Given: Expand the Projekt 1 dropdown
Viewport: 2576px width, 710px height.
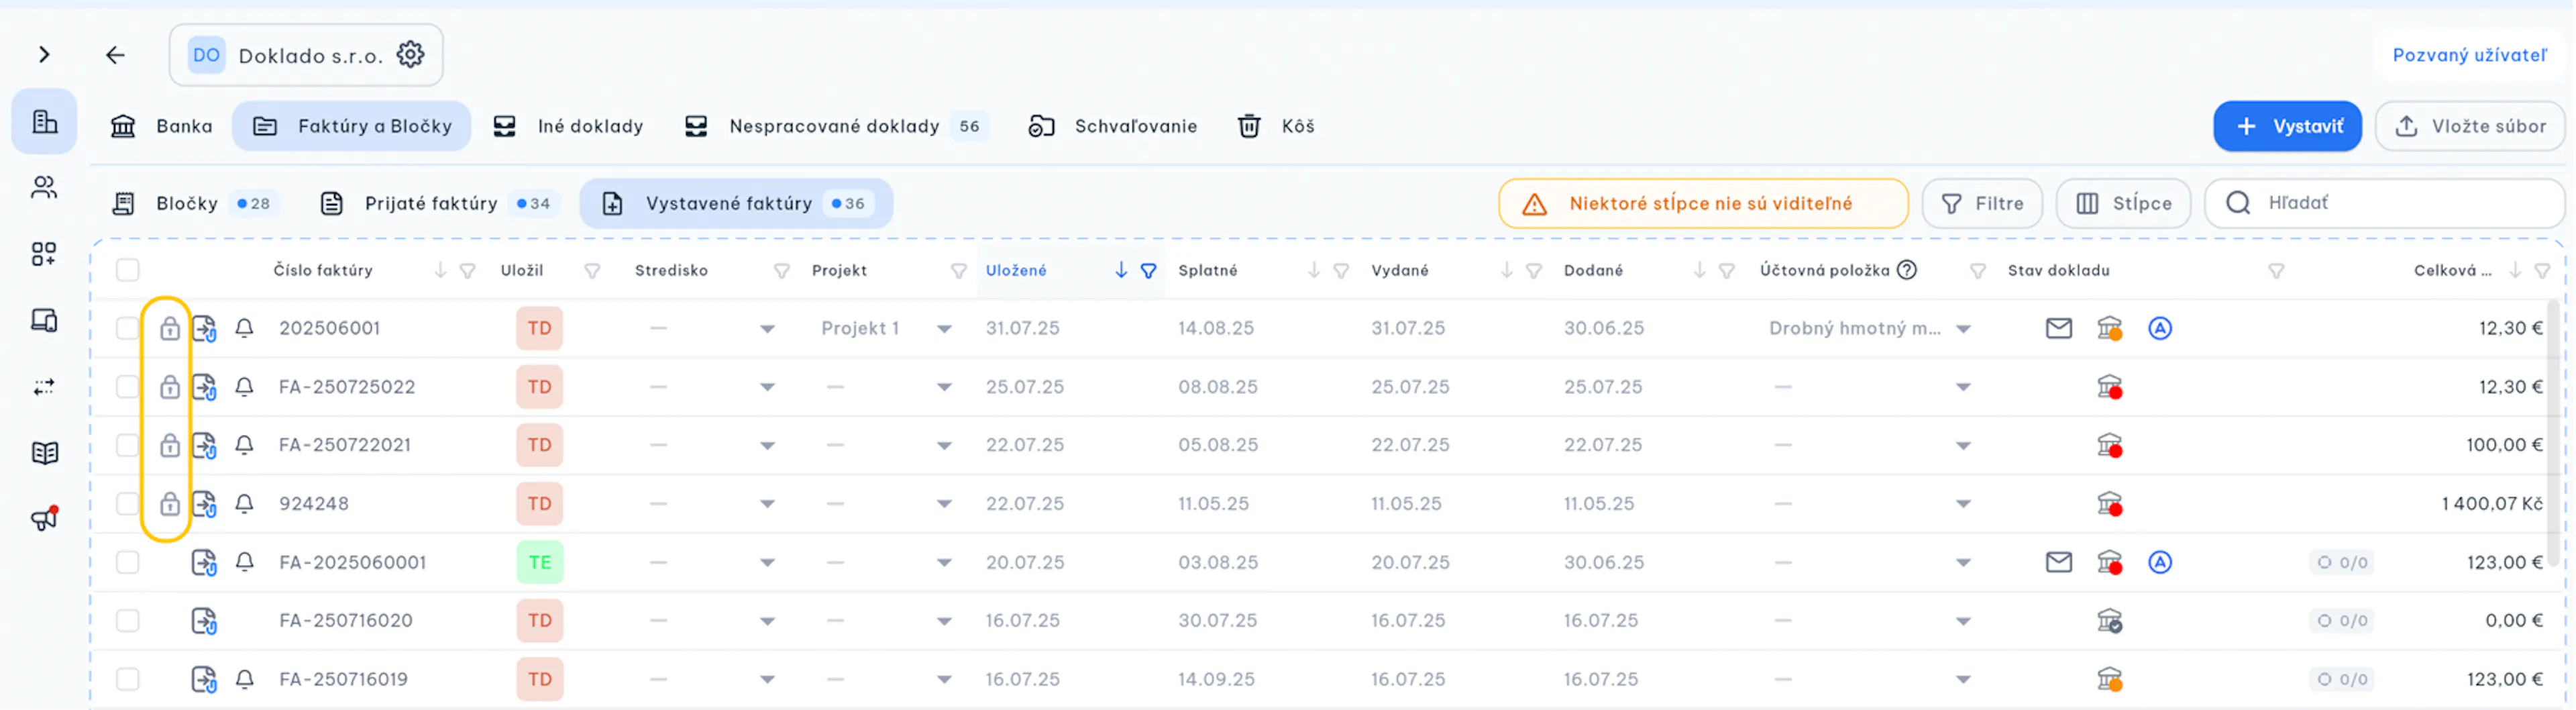Looking at the screenshot, I should pyautogui.click(x=944, y=329).
